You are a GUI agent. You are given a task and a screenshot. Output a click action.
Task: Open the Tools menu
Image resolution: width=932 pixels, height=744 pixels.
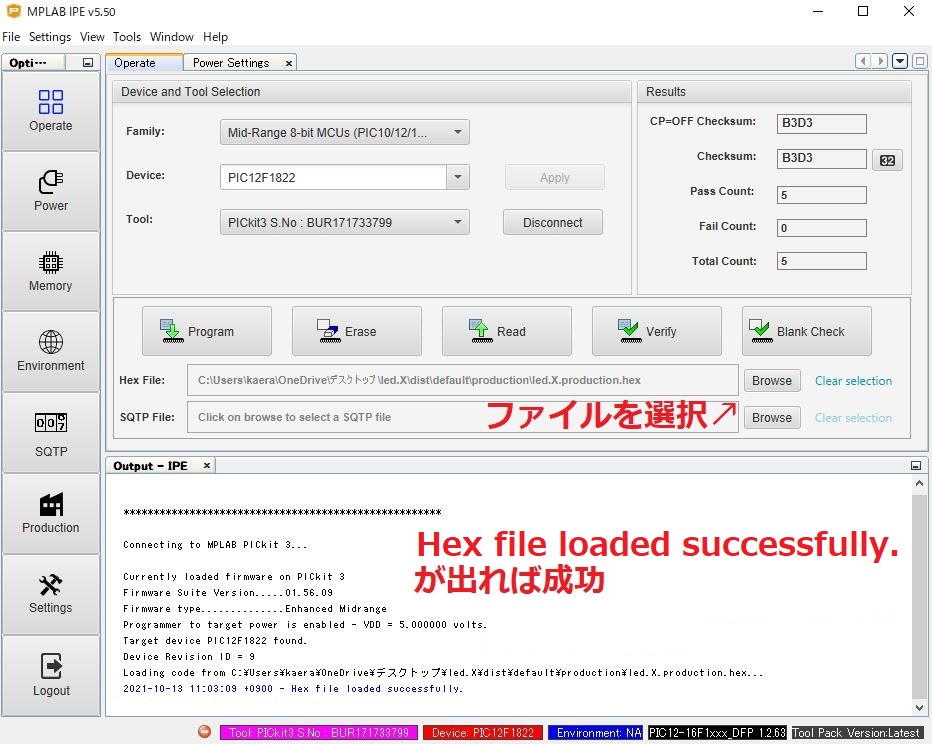pyautogui.click(x=127, y=37)
